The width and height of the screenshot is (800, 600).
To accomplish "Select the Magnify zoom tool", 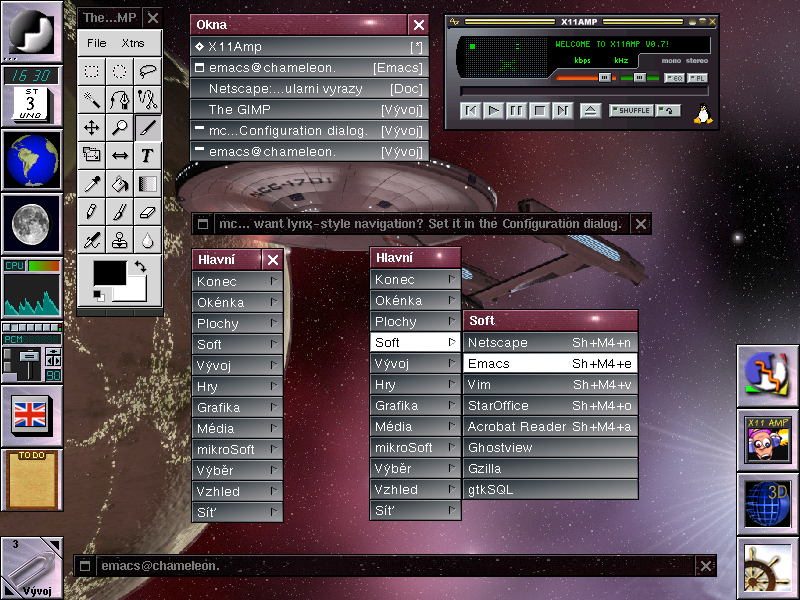I will pyautogui.click(x=120, y=127).
